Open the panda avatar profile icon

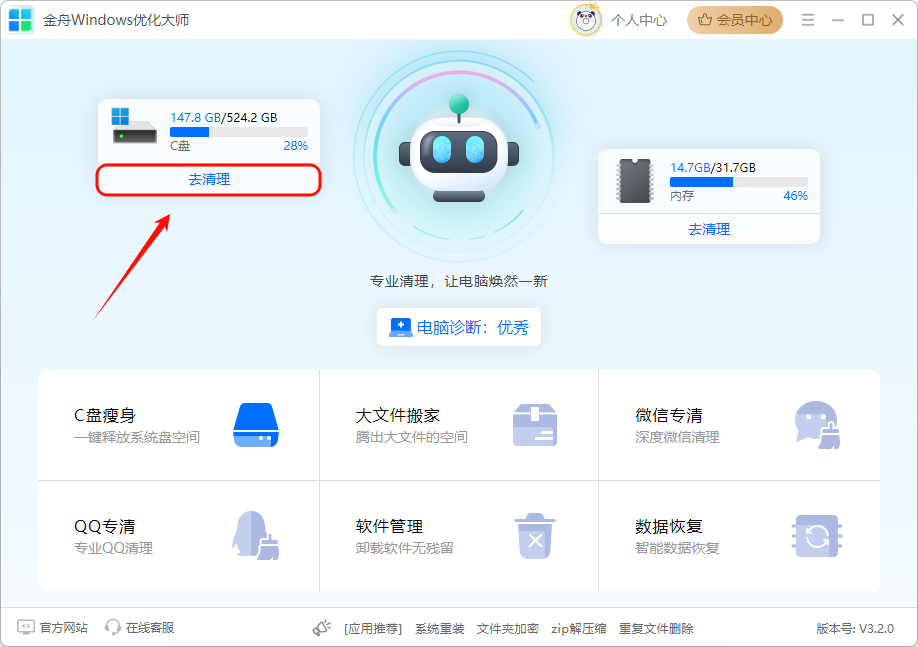(586, 20)
